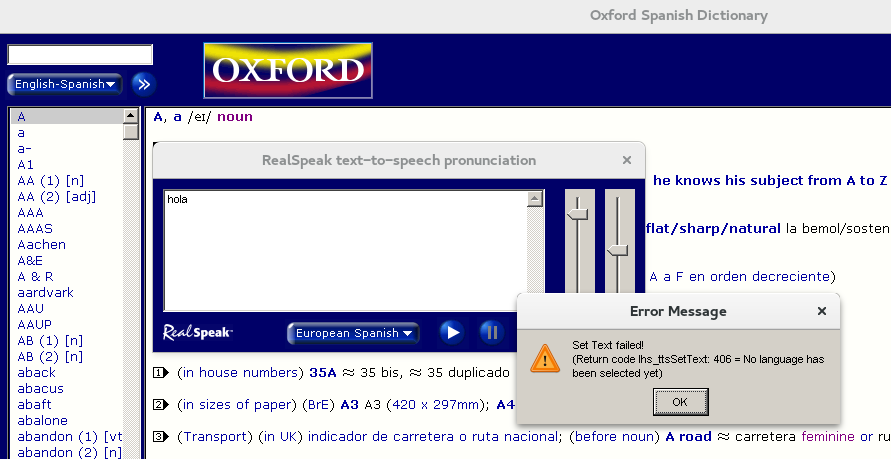This screenshot has width=891, height=459.
Task: Click into the text box containing hola
Action: 345,251
